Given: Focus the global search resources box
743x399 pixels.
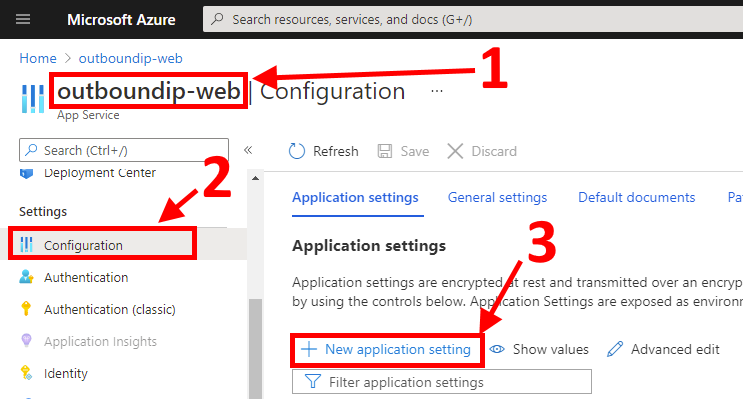Looking at the screenshot, I should click(473, 19).
